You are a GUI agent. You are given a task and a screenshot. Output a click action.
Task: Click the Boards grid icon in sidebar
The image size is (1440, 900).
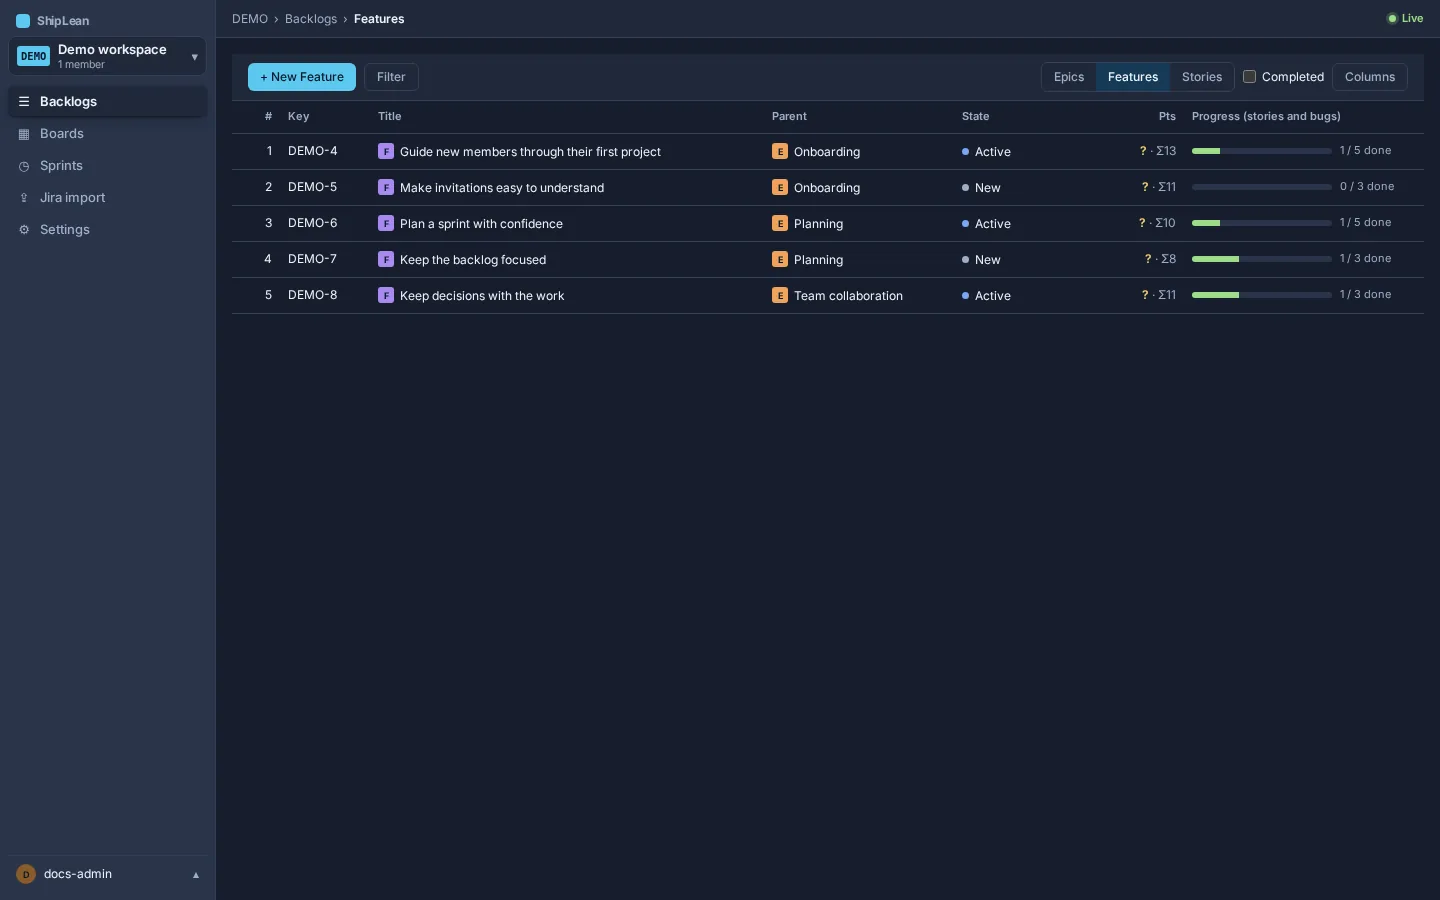[24, 134]
